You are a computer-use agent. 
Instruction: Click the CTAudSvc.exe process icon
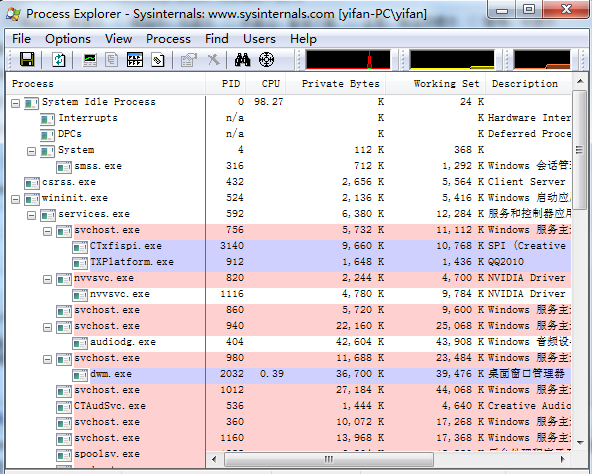pos(64,407)
